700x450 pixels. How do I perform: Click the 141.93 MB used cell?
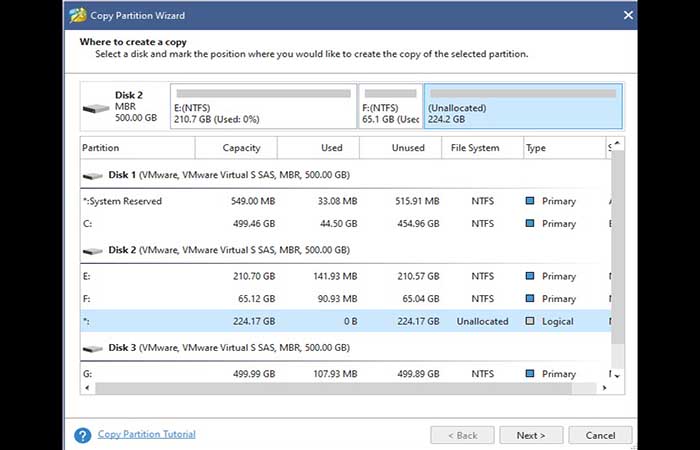tap(335, 276)
